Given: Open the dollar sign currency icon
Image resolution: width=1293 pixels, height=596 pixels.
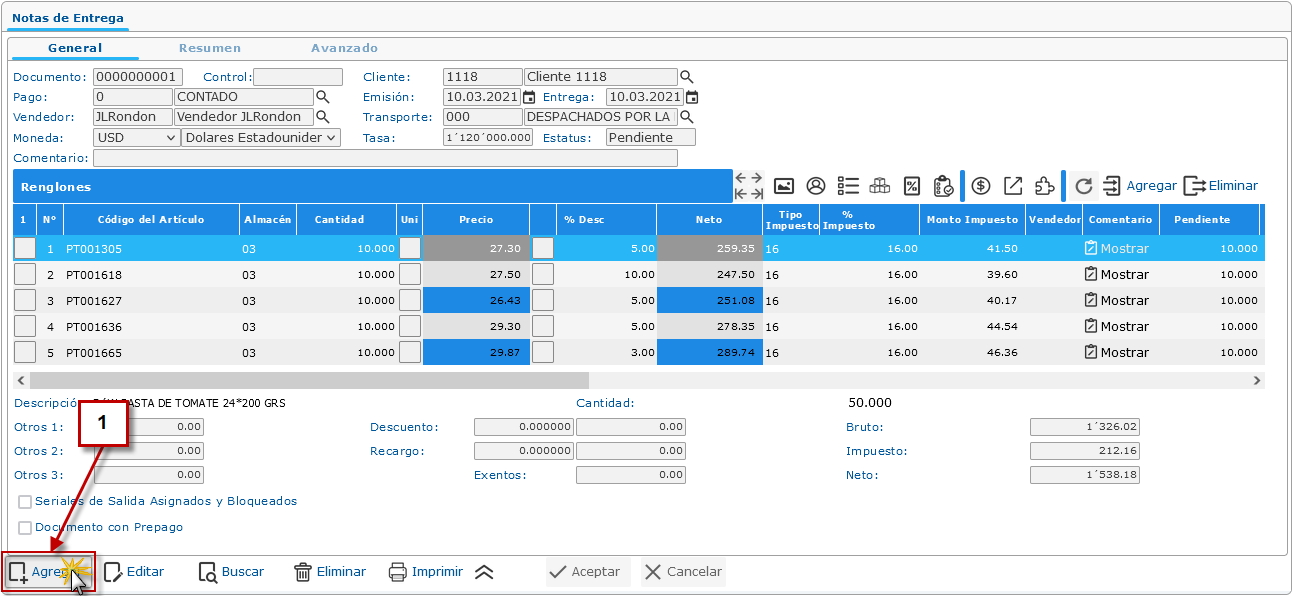Looking at the screenshot, I should (981, 186).
